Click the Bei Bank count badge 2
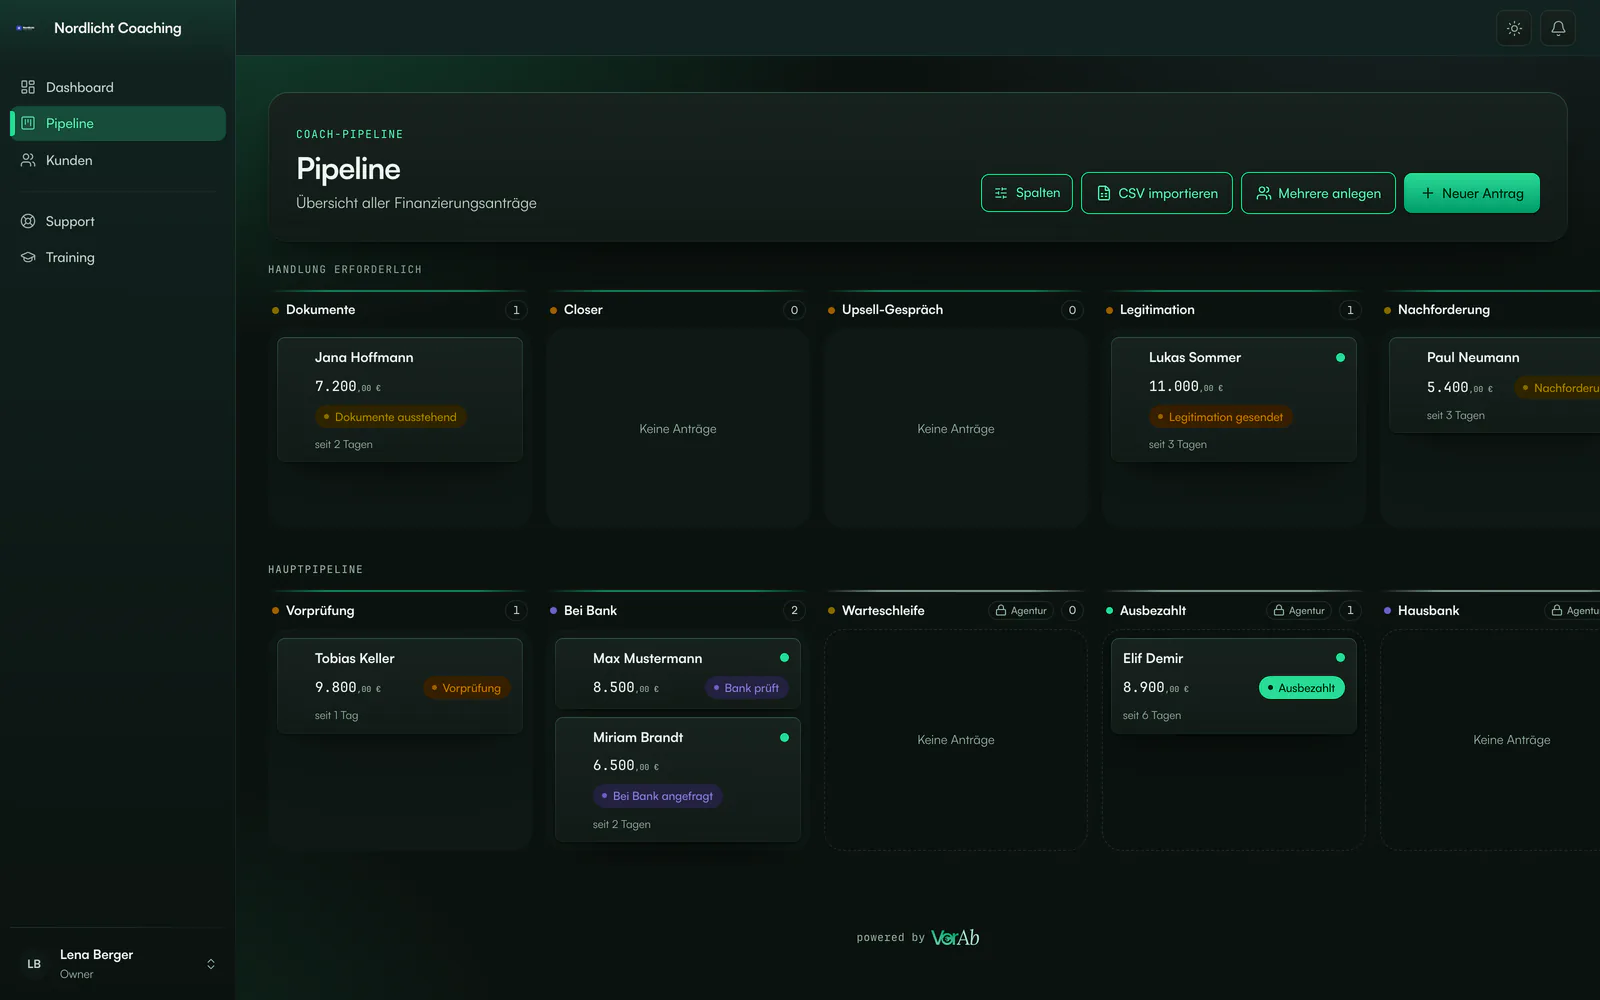Screen dimensions: 1600x1000 click(794, 611)
